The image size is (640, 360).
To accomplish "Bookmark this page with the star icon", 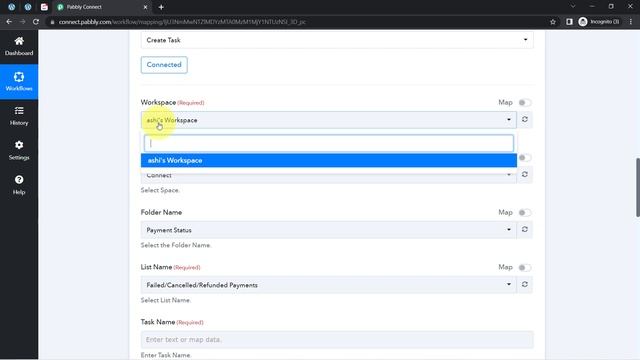I will pos(553,22).
